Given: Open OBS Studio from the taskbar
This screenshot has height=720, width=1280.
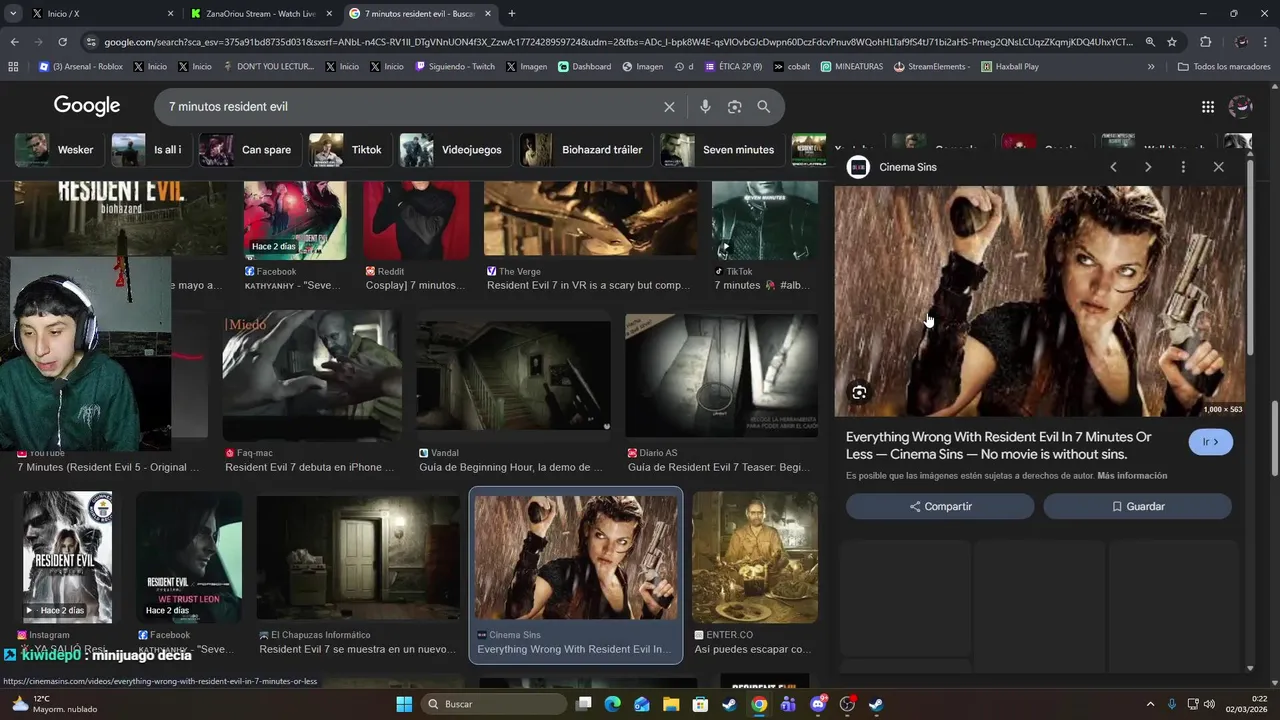Looking at the screenshot, I should point(847,704).
